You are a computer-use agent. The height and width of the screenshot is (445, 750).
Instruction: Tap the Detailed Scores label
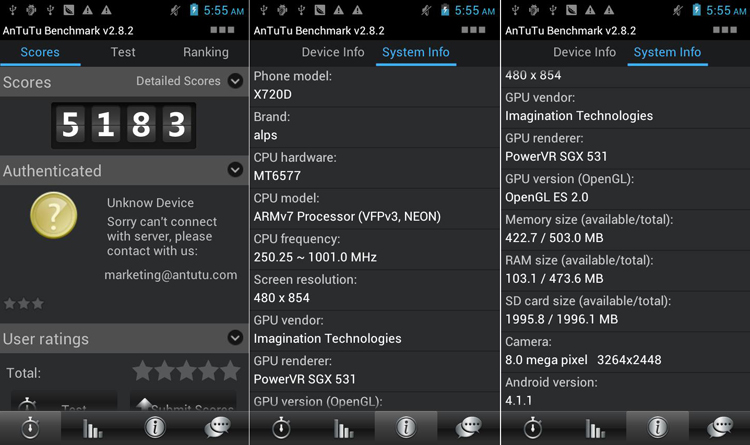pos(178,81)
